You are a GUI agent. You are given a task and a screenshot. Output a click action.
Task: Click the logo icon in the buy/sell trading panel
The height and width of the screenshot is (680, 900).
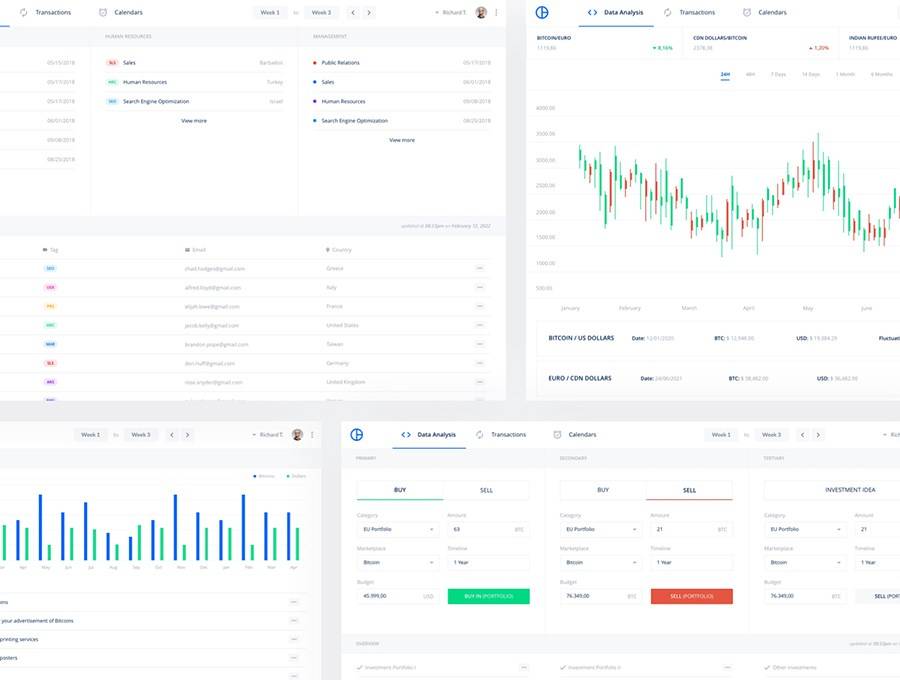[x=357, y=435]
